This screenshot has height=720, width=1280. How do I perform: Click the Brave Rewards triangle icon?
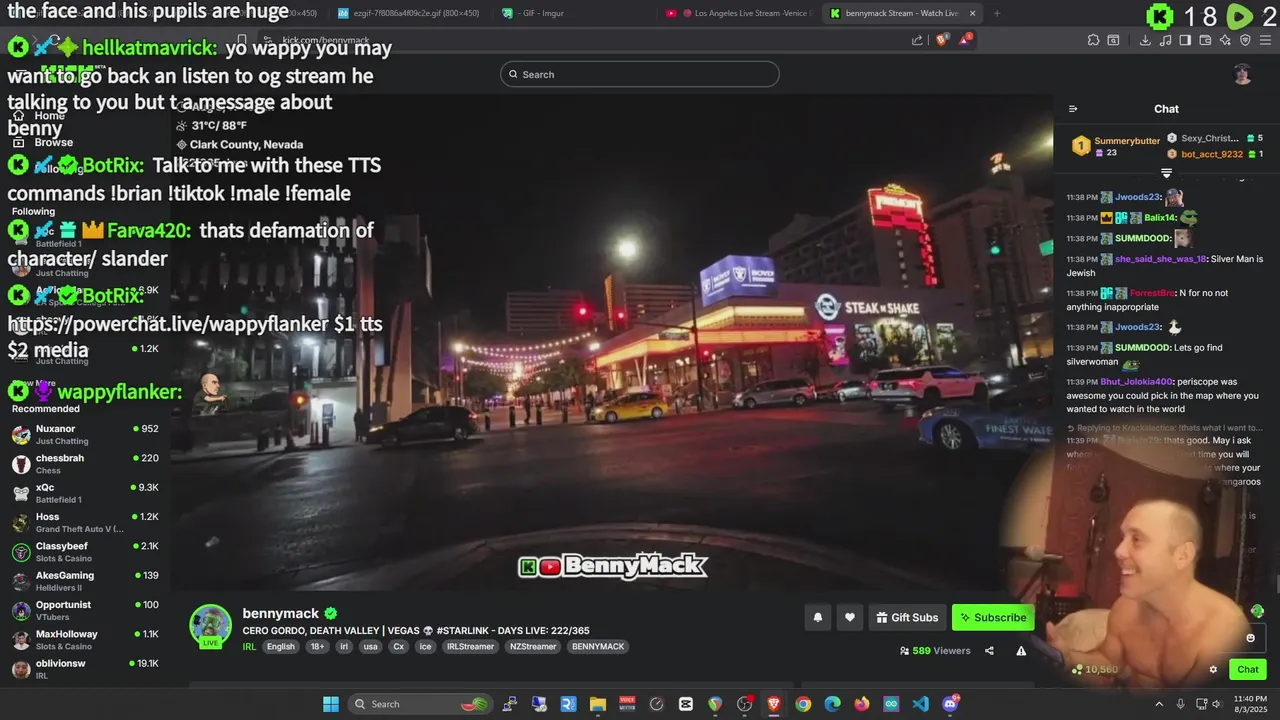[x=964, y=40]
